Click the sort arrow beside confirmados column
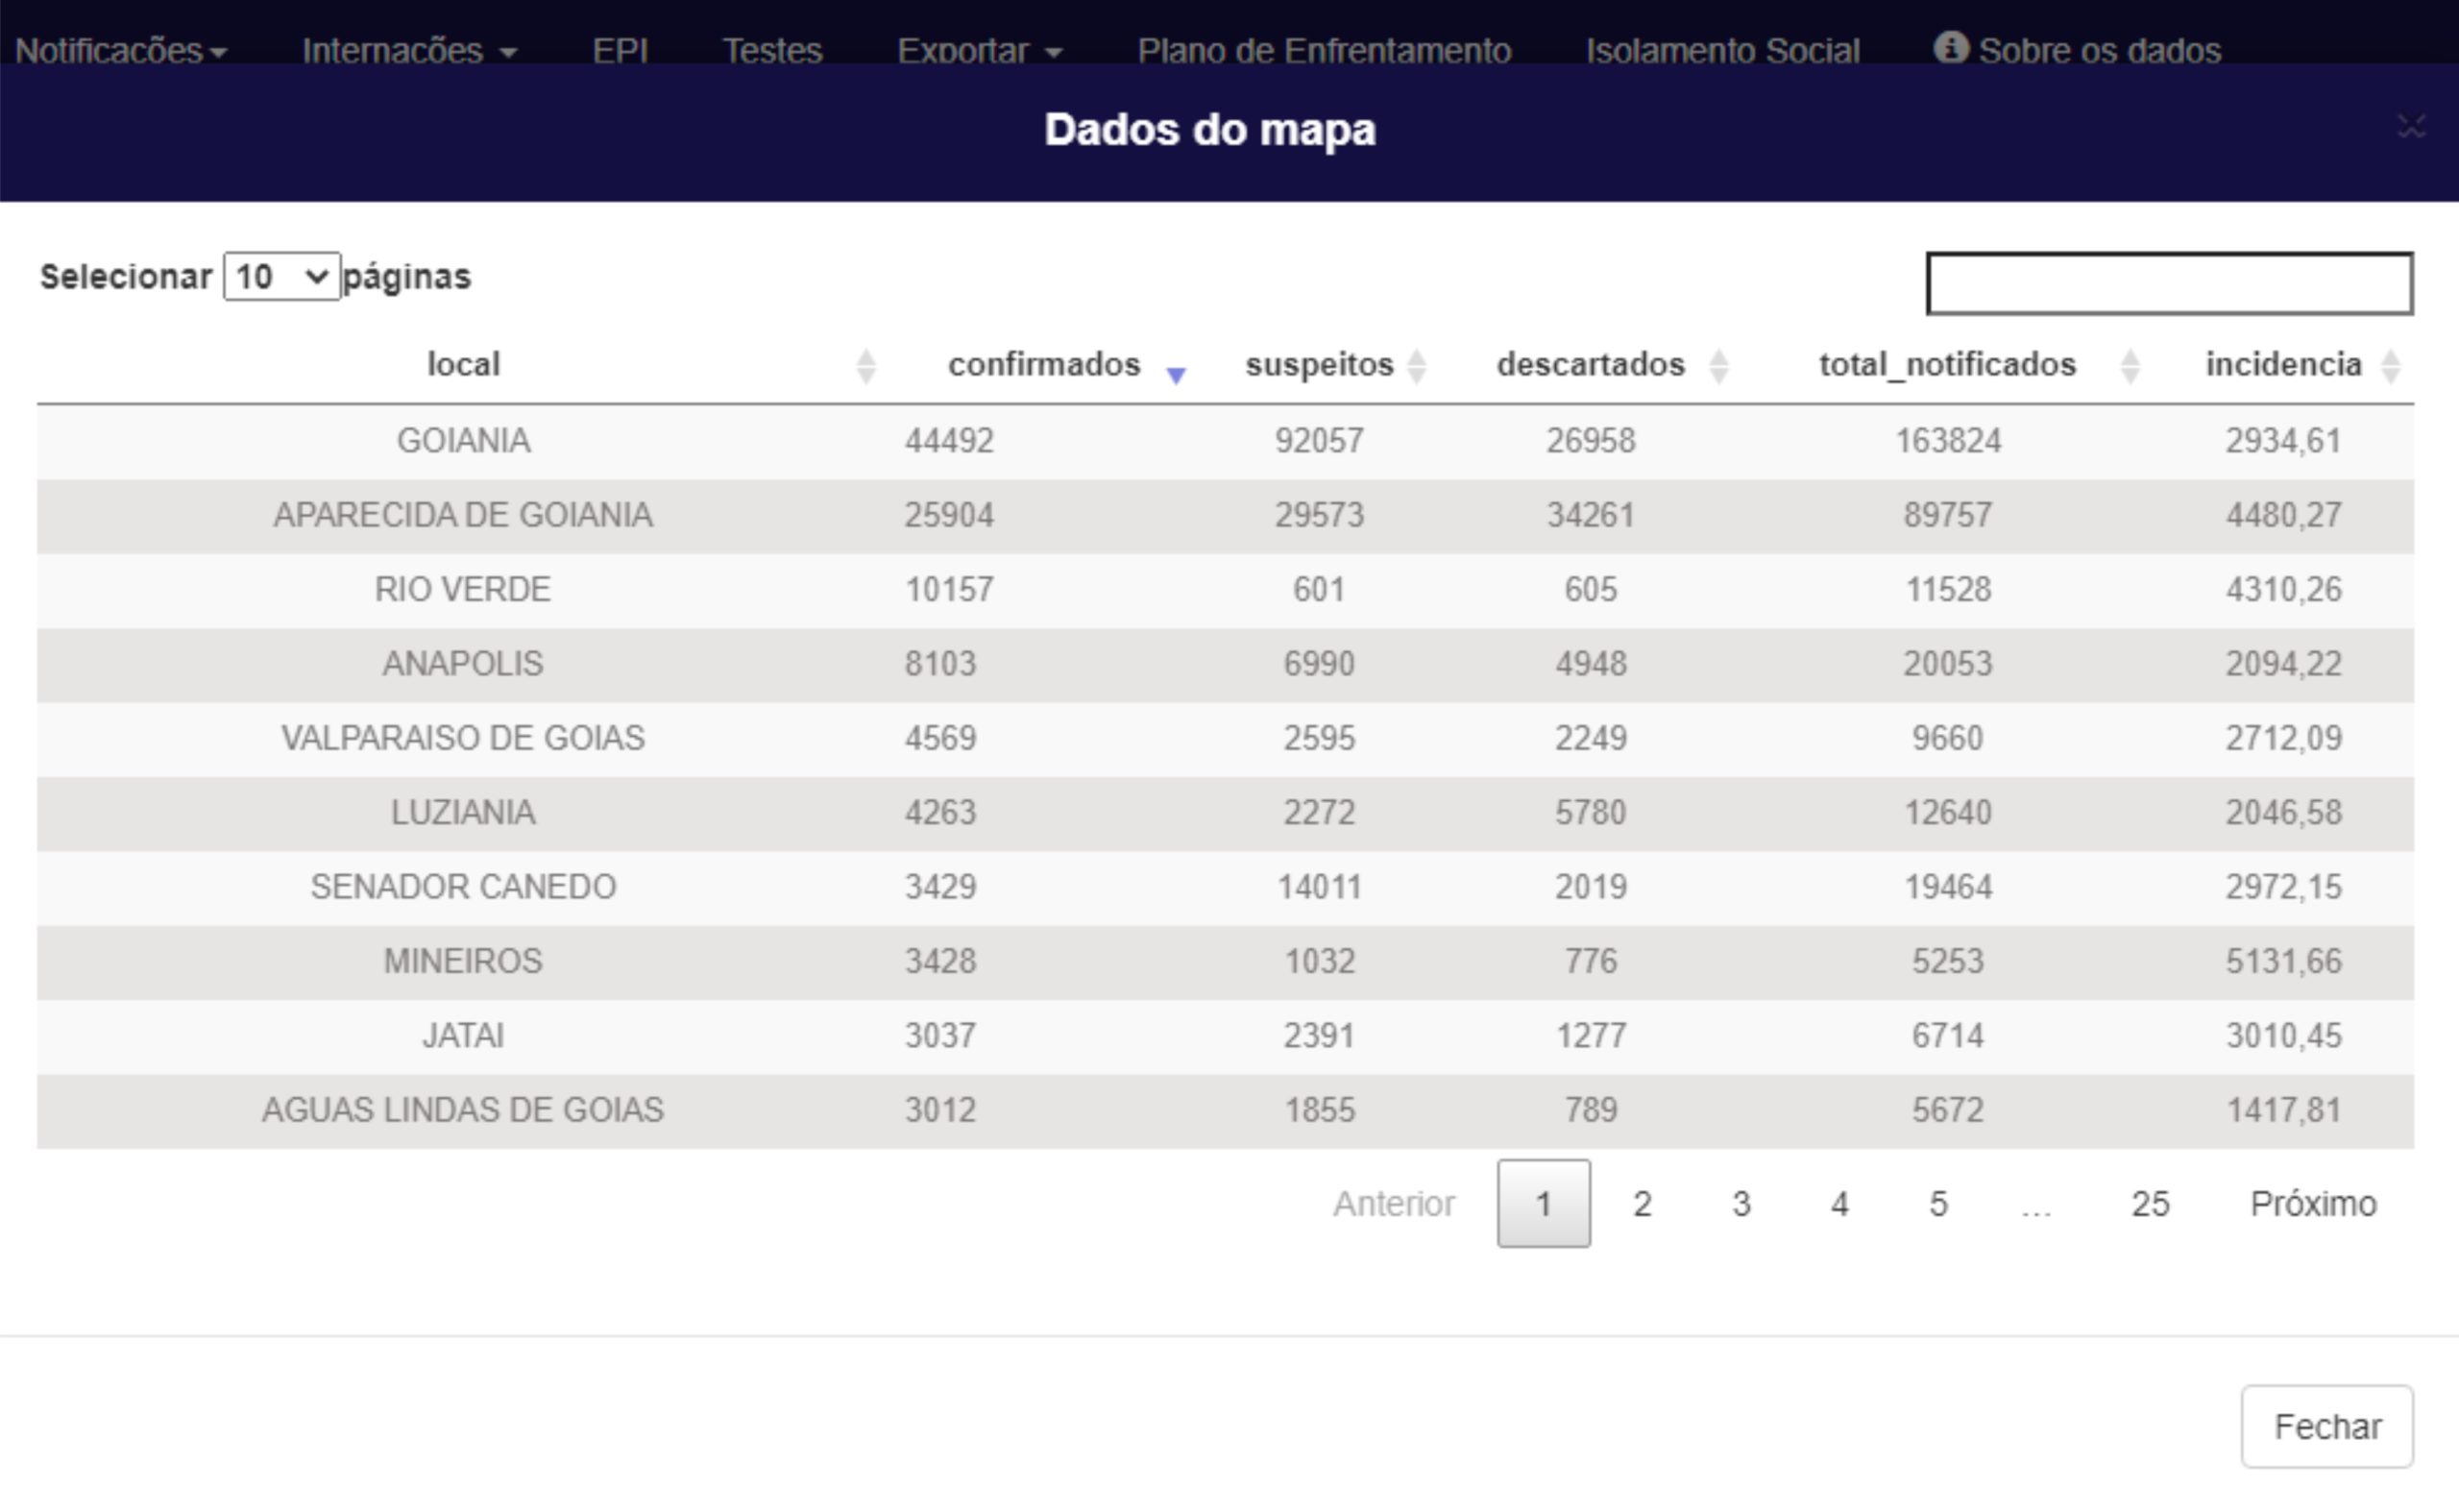 tap(1176, 375)
